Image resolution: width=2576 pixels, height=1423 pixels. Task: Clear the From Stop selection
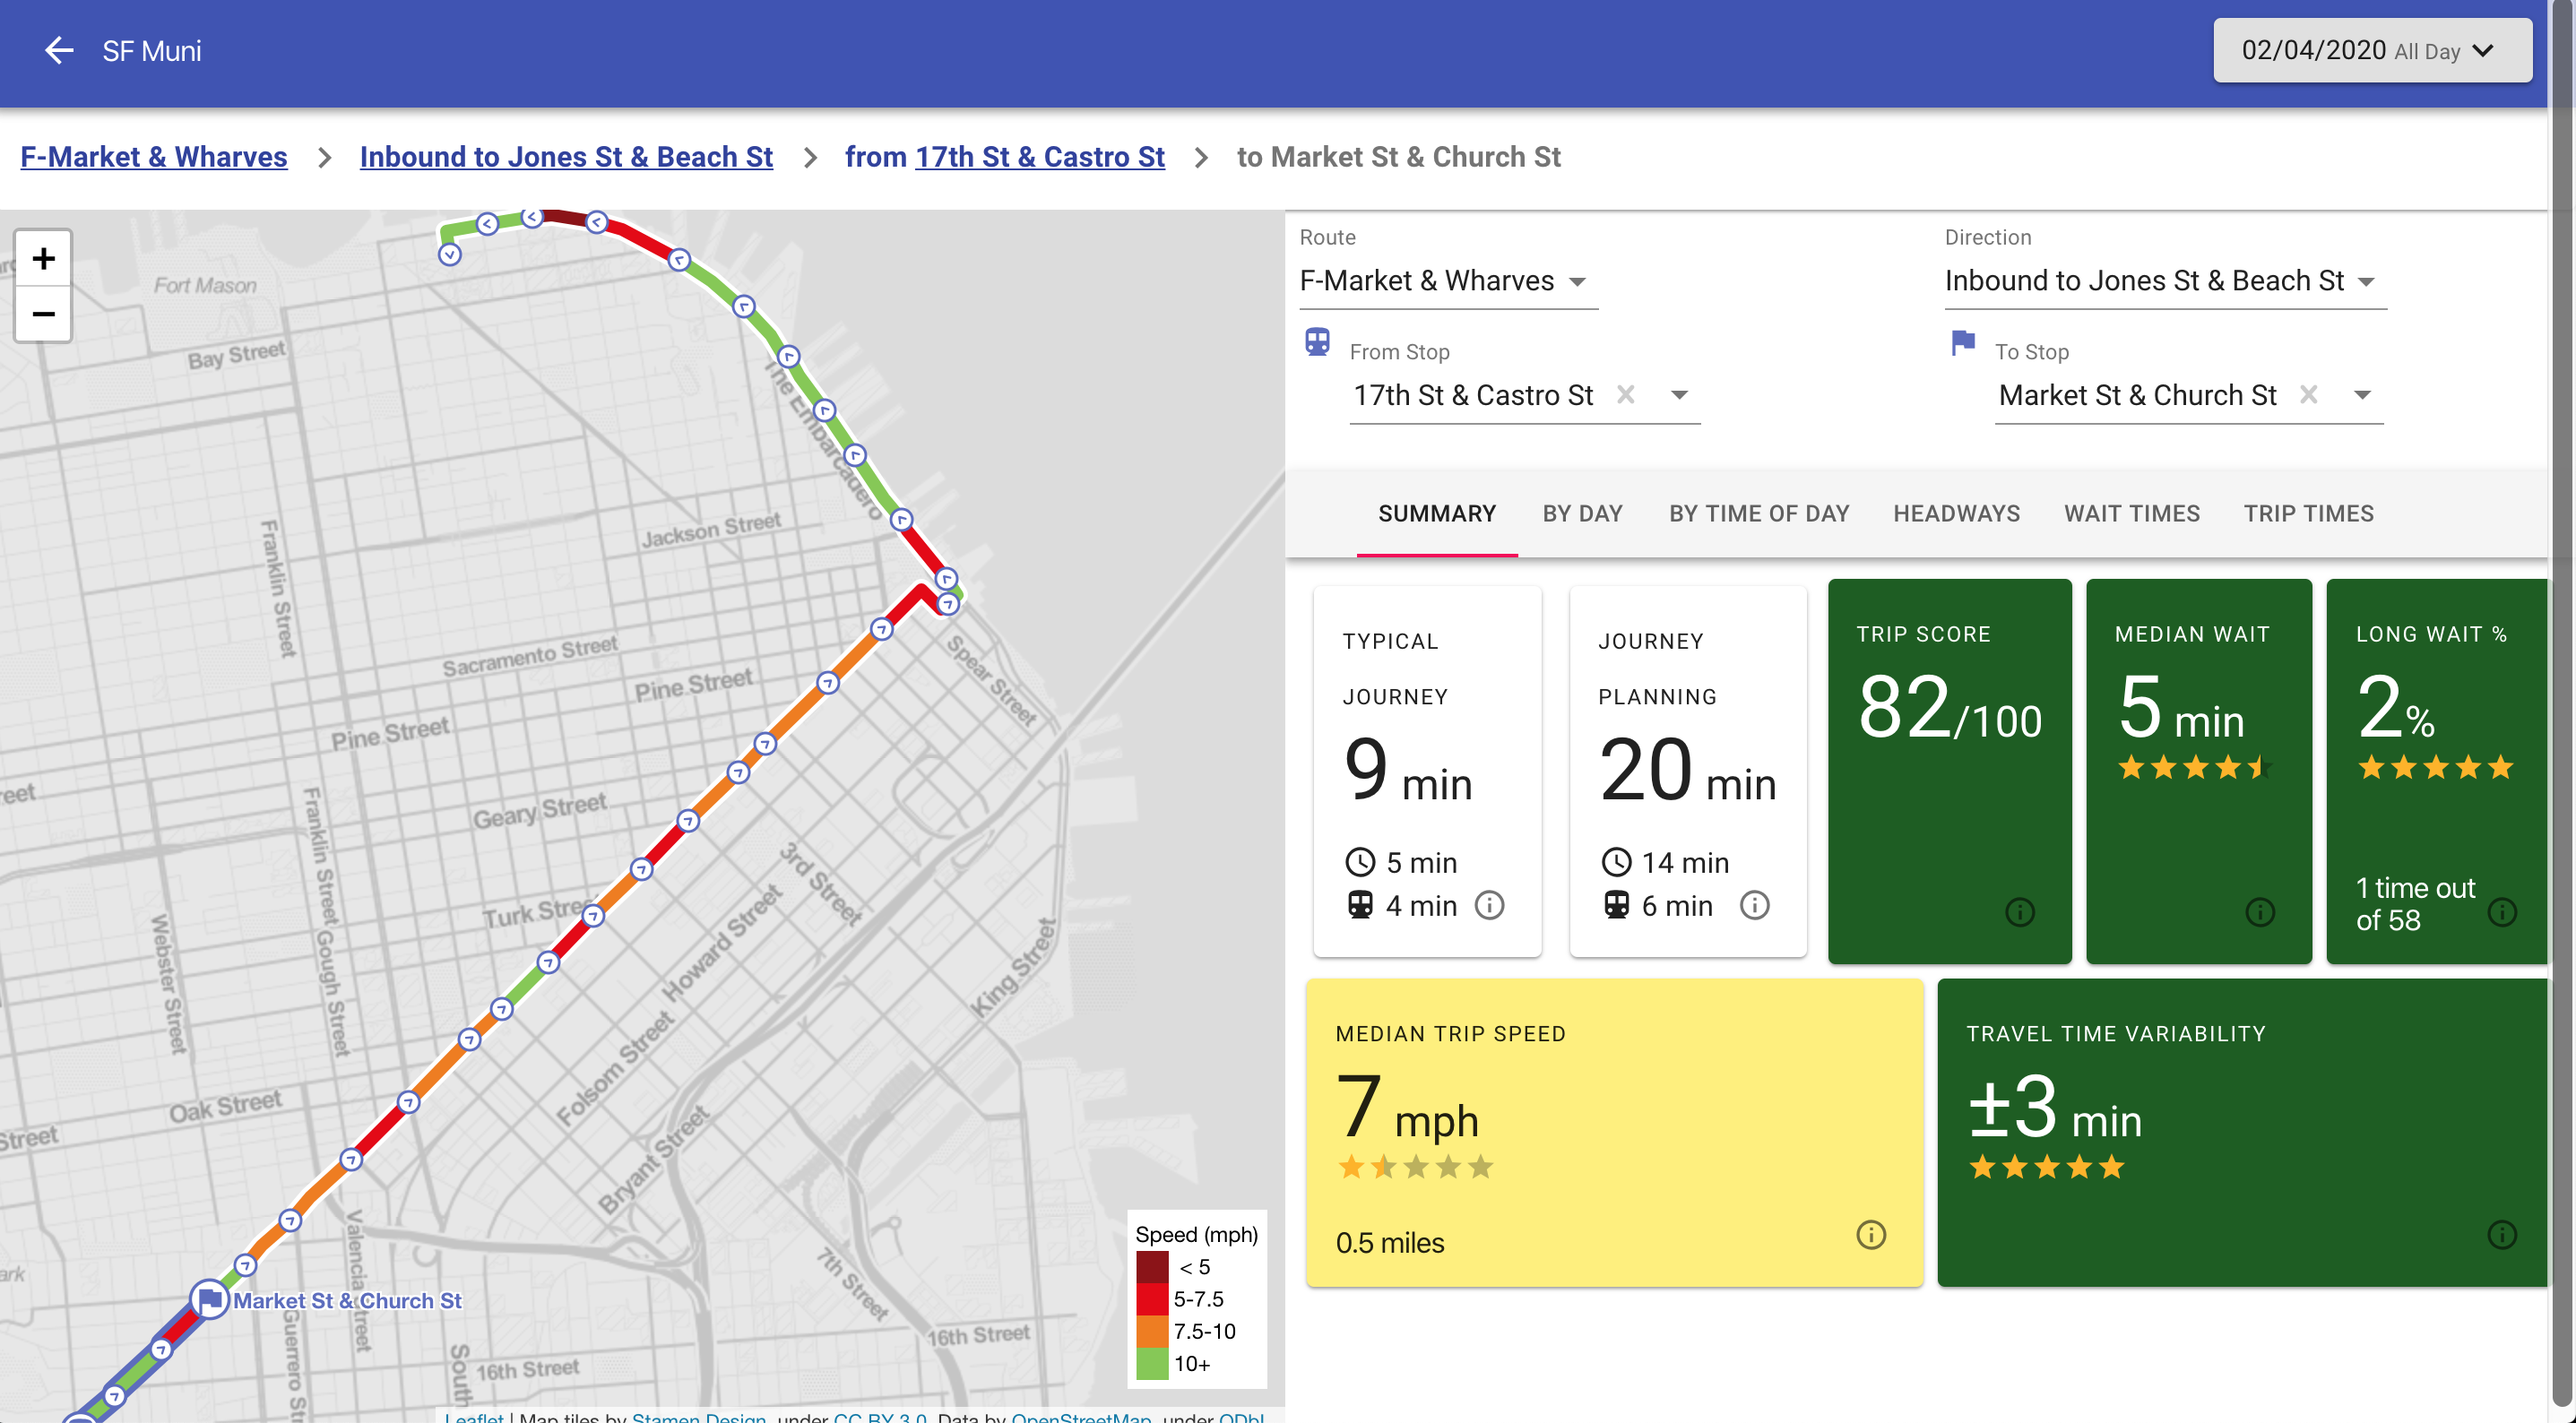pos(1626,395)
